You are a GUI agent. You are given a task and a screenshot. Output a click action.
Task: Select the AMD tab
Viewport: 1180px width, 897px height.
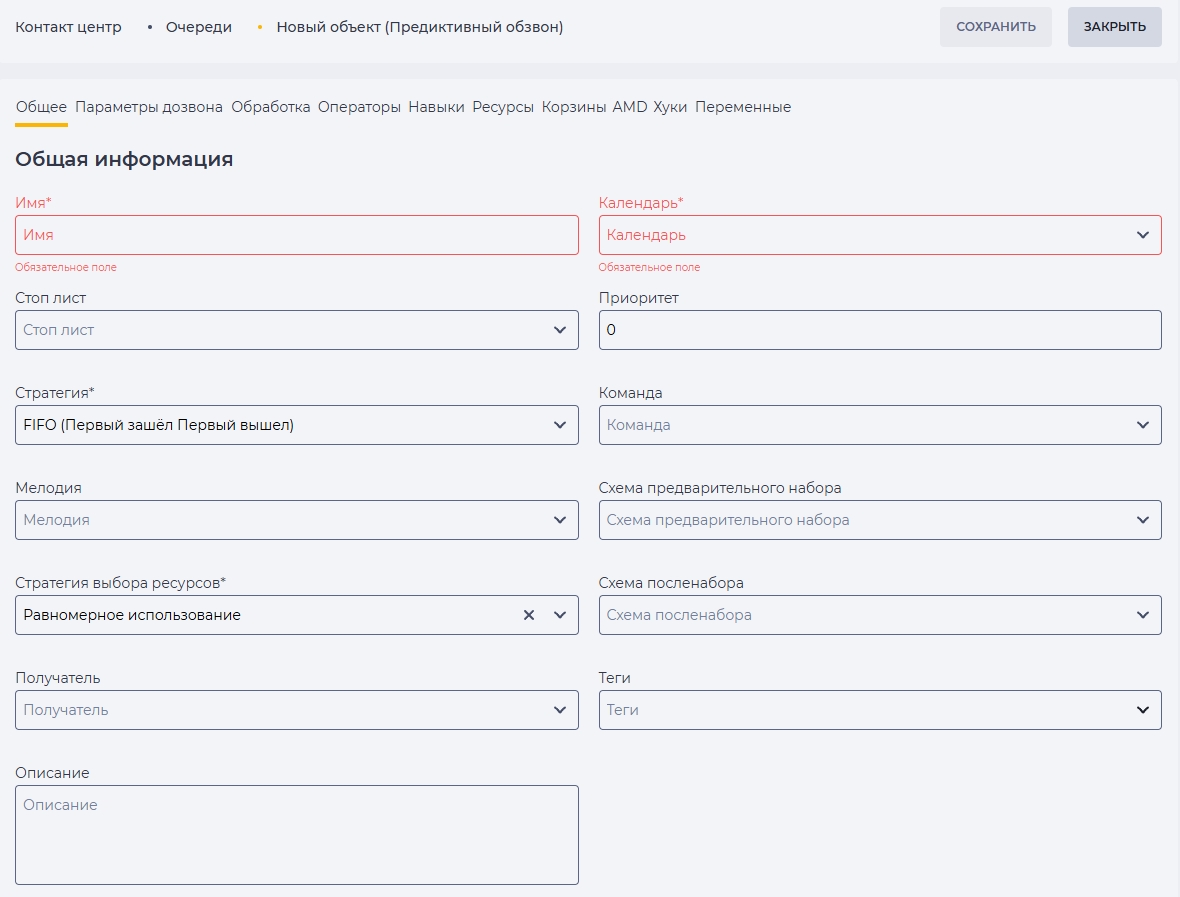click(x=630, y=107)
